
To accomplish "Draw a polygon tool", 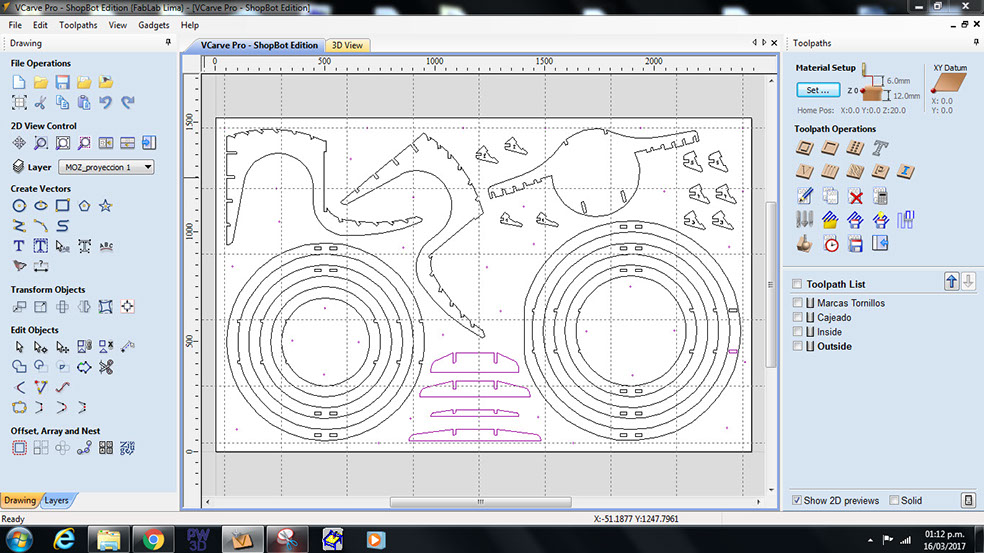I will (84, 206).
